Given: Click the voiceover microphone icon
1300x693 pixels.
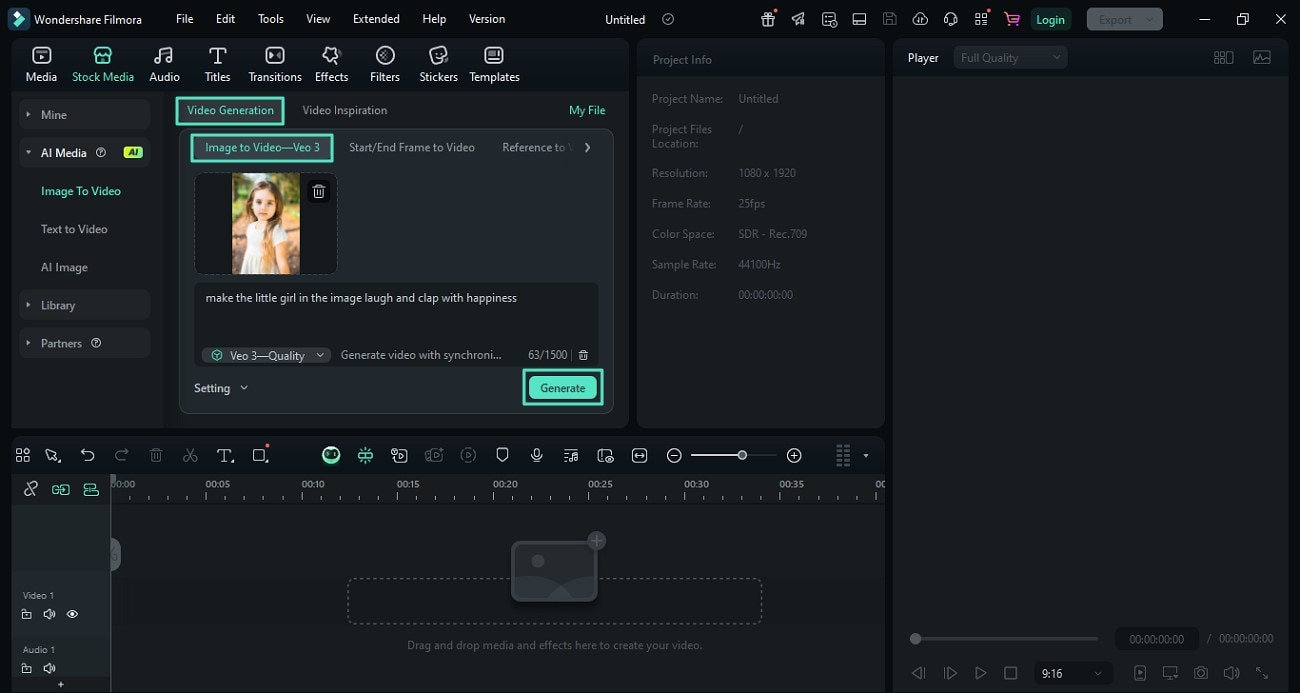Looking at the screenshot, I should coord(537,455).
